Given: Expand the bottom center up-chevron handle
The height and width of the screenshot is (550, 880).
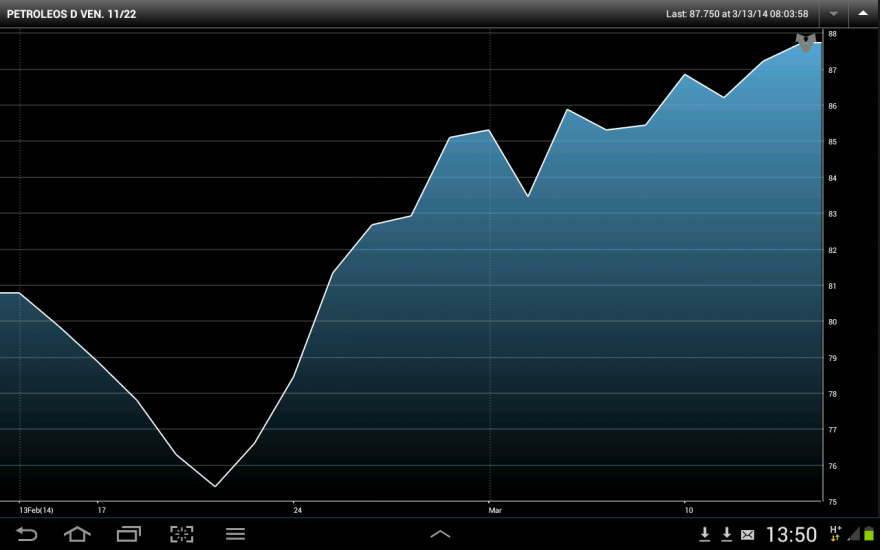Looking at the screenshot, I should point(440,534).
